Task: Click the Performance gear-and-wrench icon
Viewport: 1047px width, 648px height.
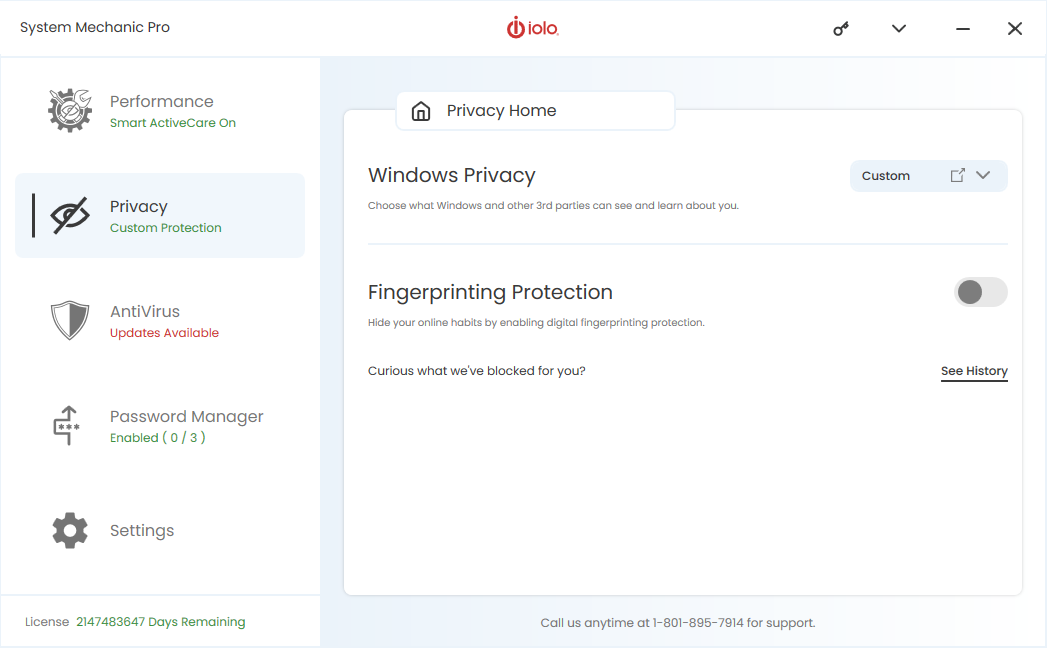Action: (x=70, y=110)
